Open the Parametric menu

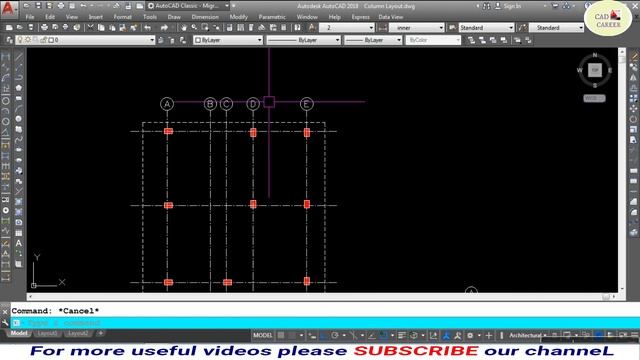272,17
